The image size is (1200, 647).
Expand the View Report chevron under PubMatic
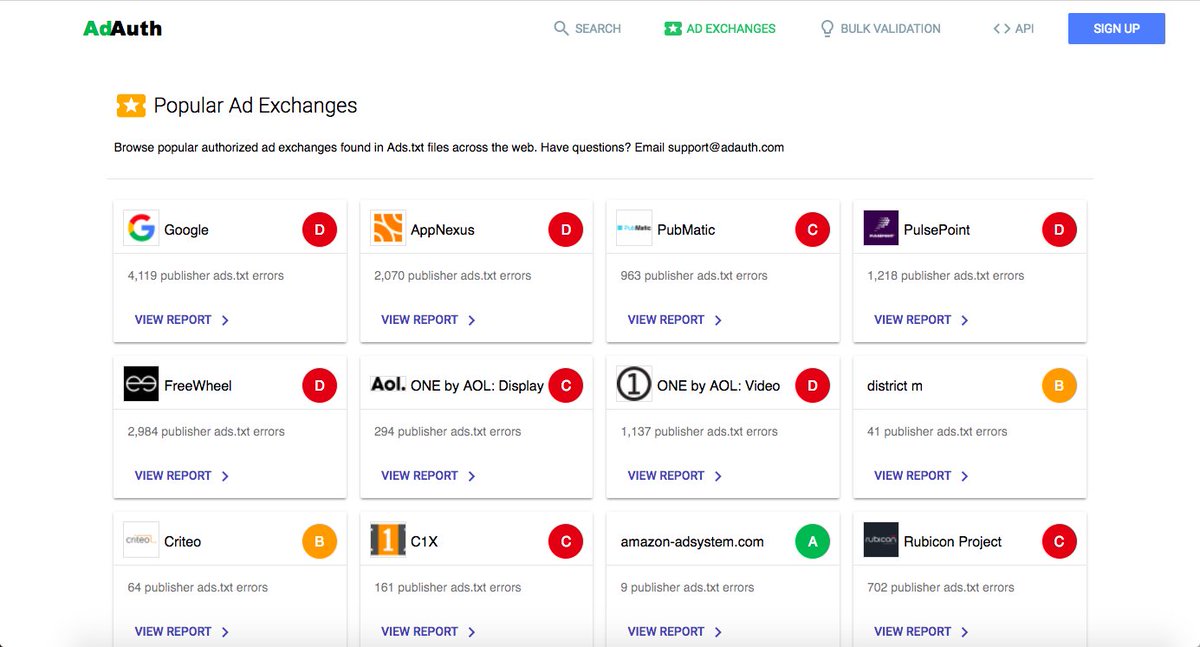tap(717, 320)
